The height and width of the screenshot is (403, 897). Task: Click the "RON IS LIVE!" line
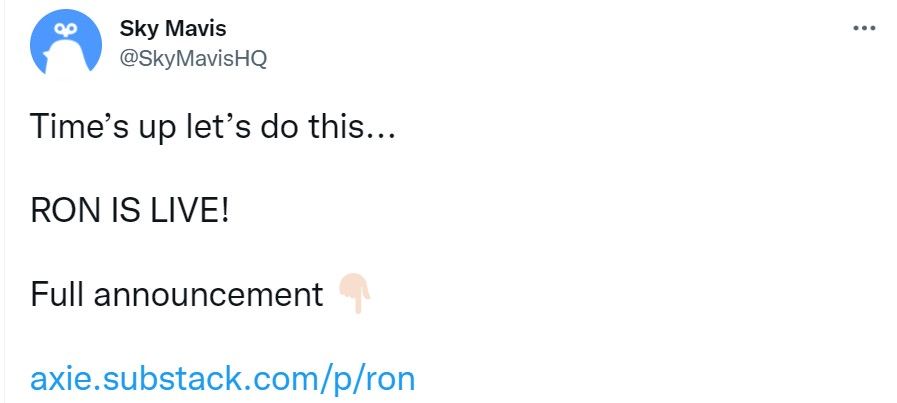[x=130, y=211]
